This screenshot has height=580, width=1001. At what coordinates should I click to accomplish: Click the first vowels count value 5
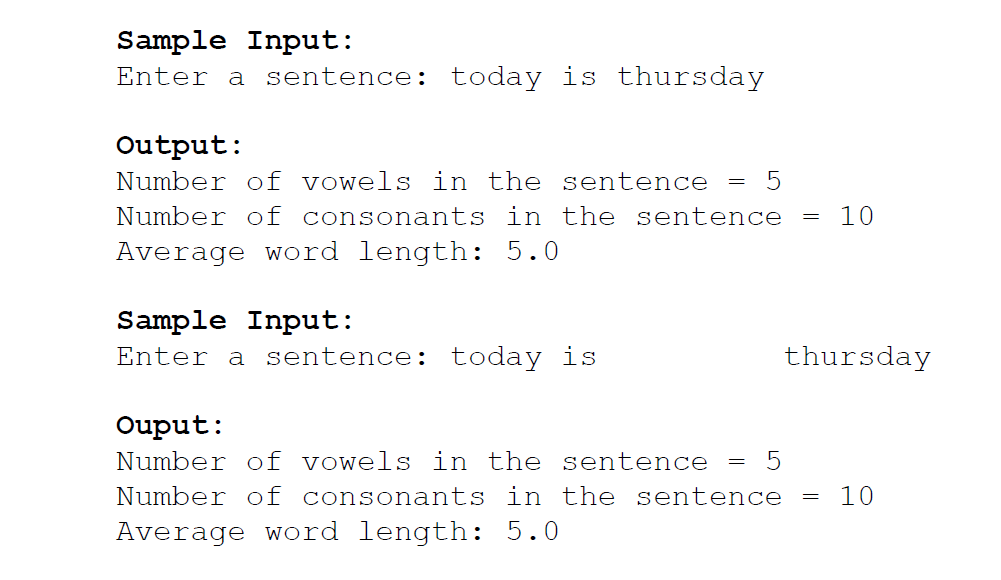774,181
